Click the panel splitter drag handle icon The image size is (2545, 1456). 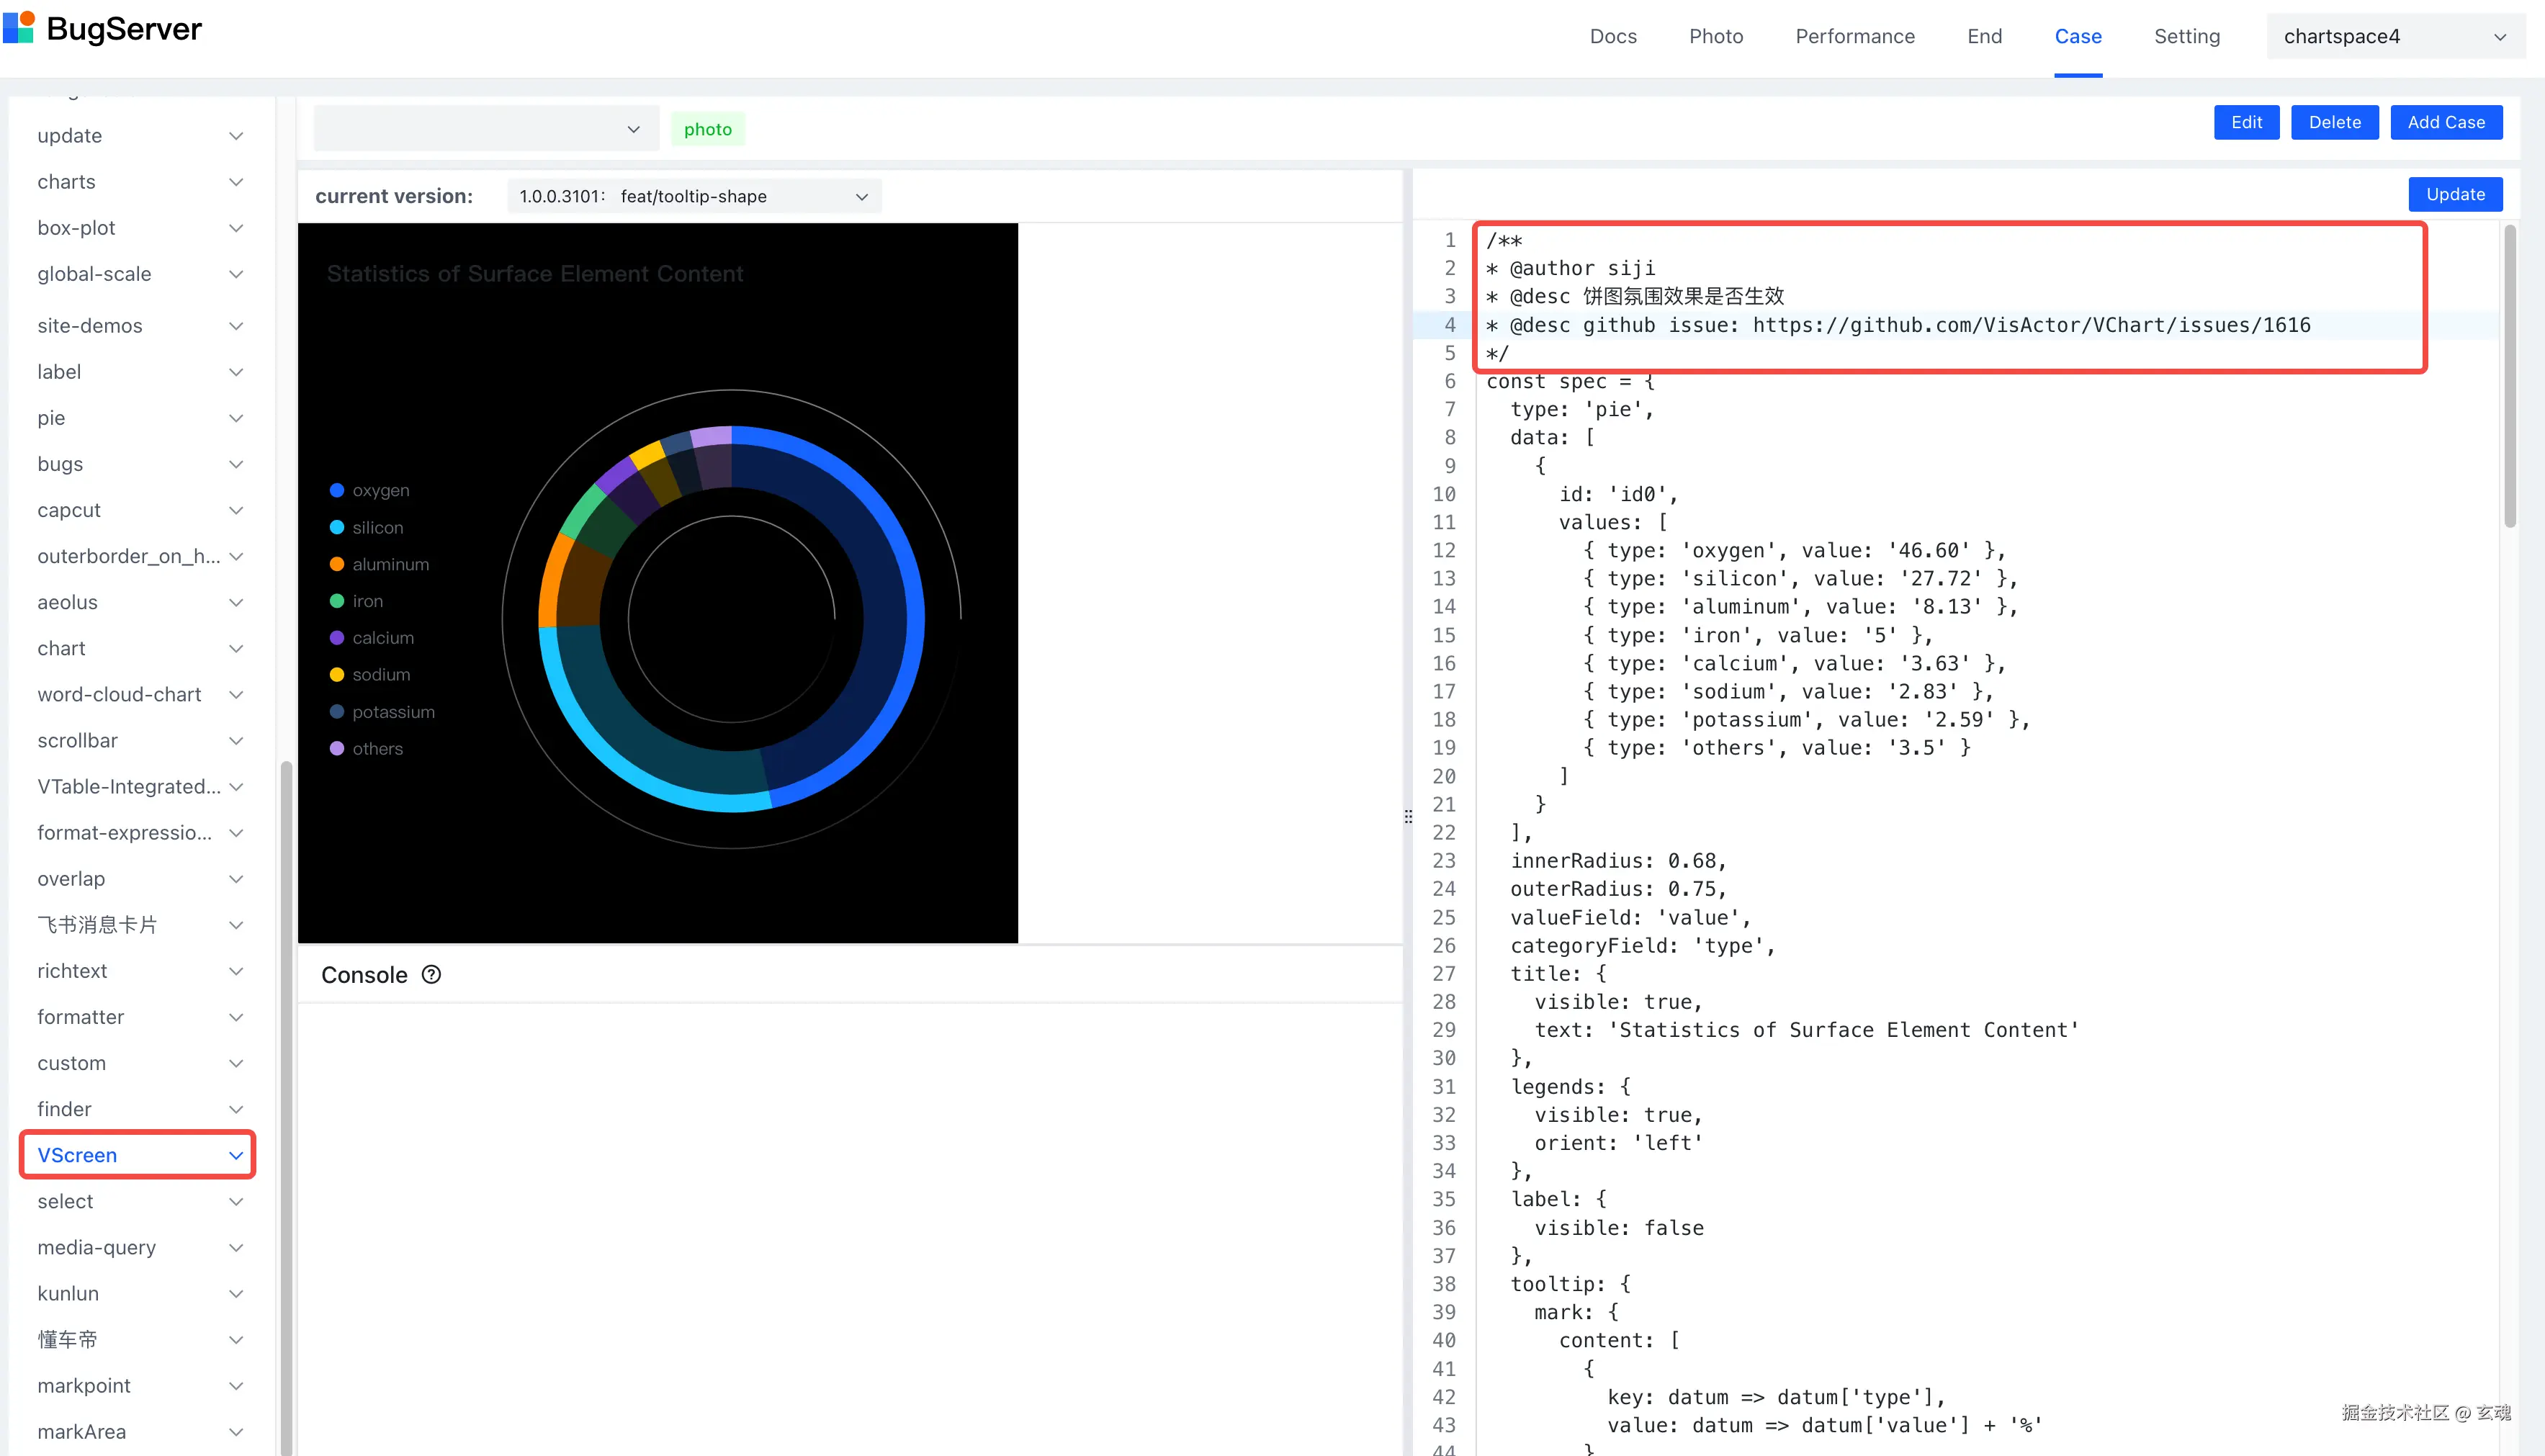1408,817
